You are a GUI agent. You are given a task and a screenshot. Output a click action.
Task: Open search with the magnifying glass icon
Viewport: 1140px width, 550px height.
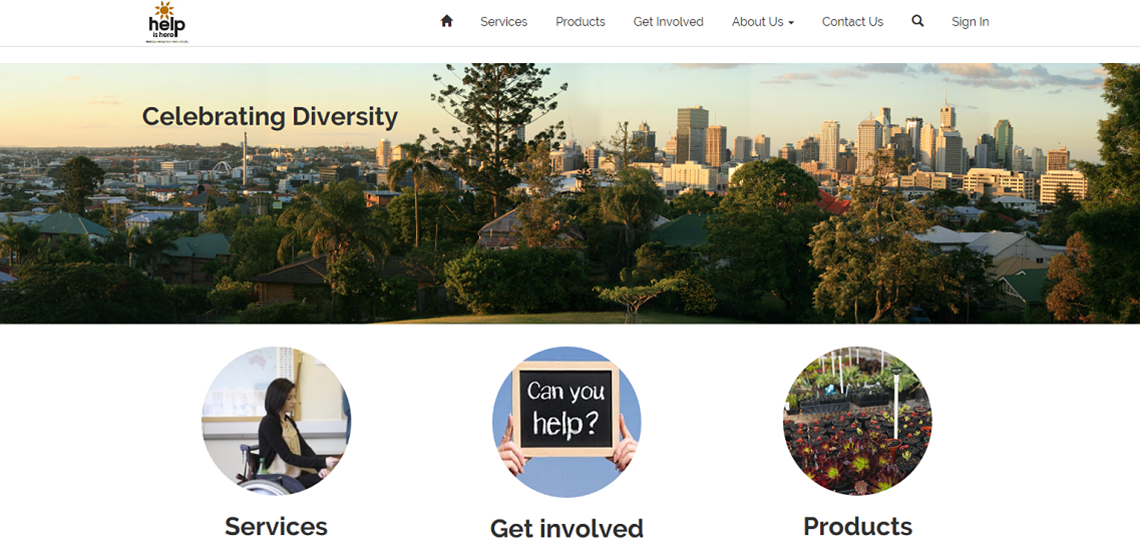point(917,21)
